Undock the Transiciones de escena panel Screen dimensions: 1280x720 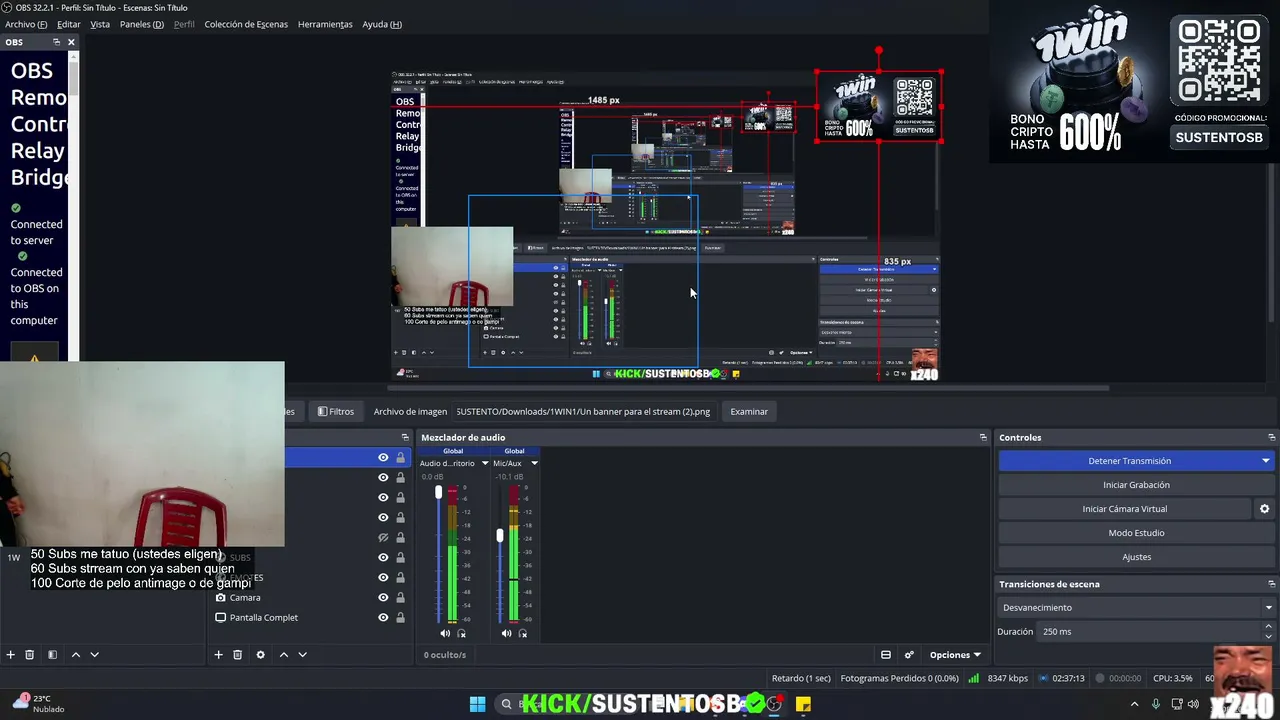coord(1271,584)
